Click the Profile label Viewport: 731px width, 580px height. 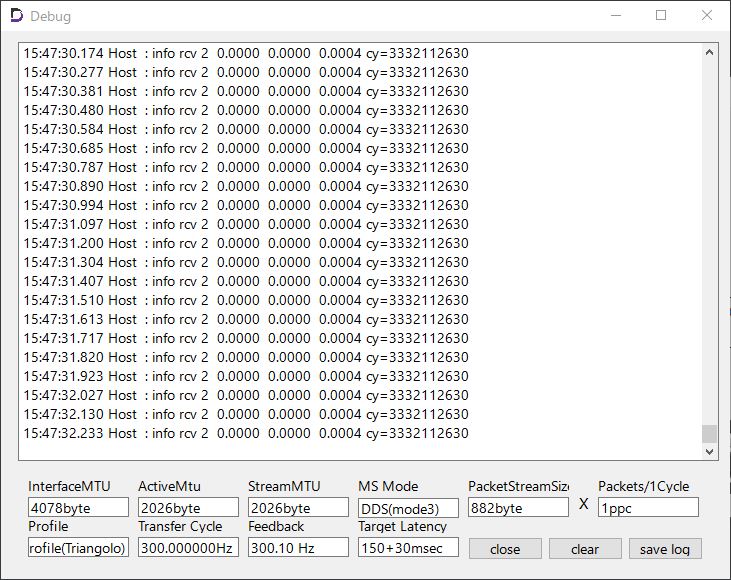(48, 526)
